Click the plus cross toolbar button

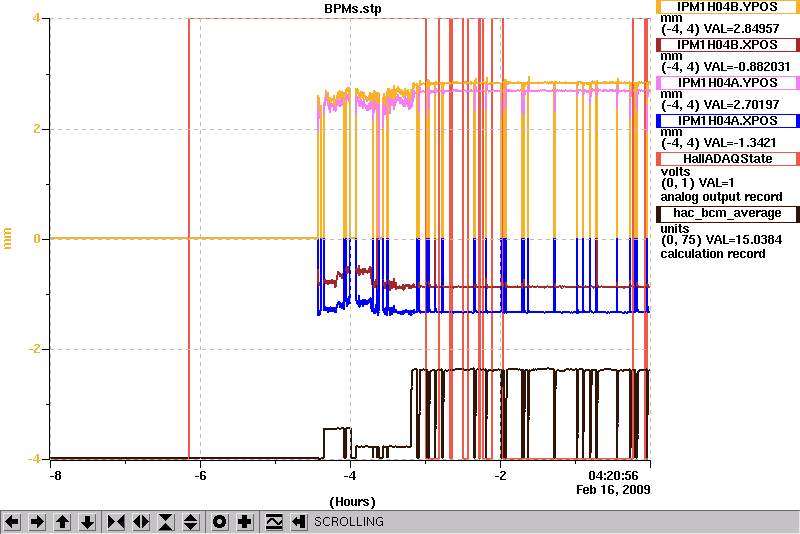click(x=245, y=522)
